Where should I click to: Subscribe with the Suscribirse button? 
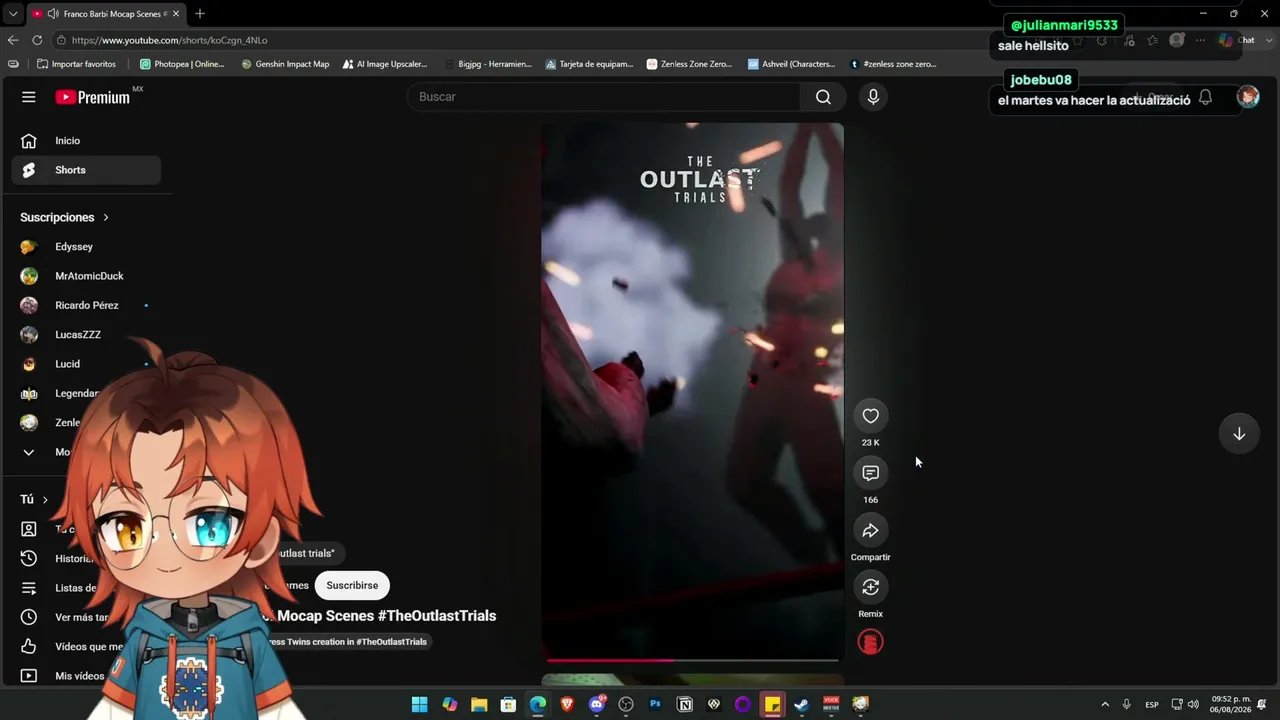tap(352, 585)
